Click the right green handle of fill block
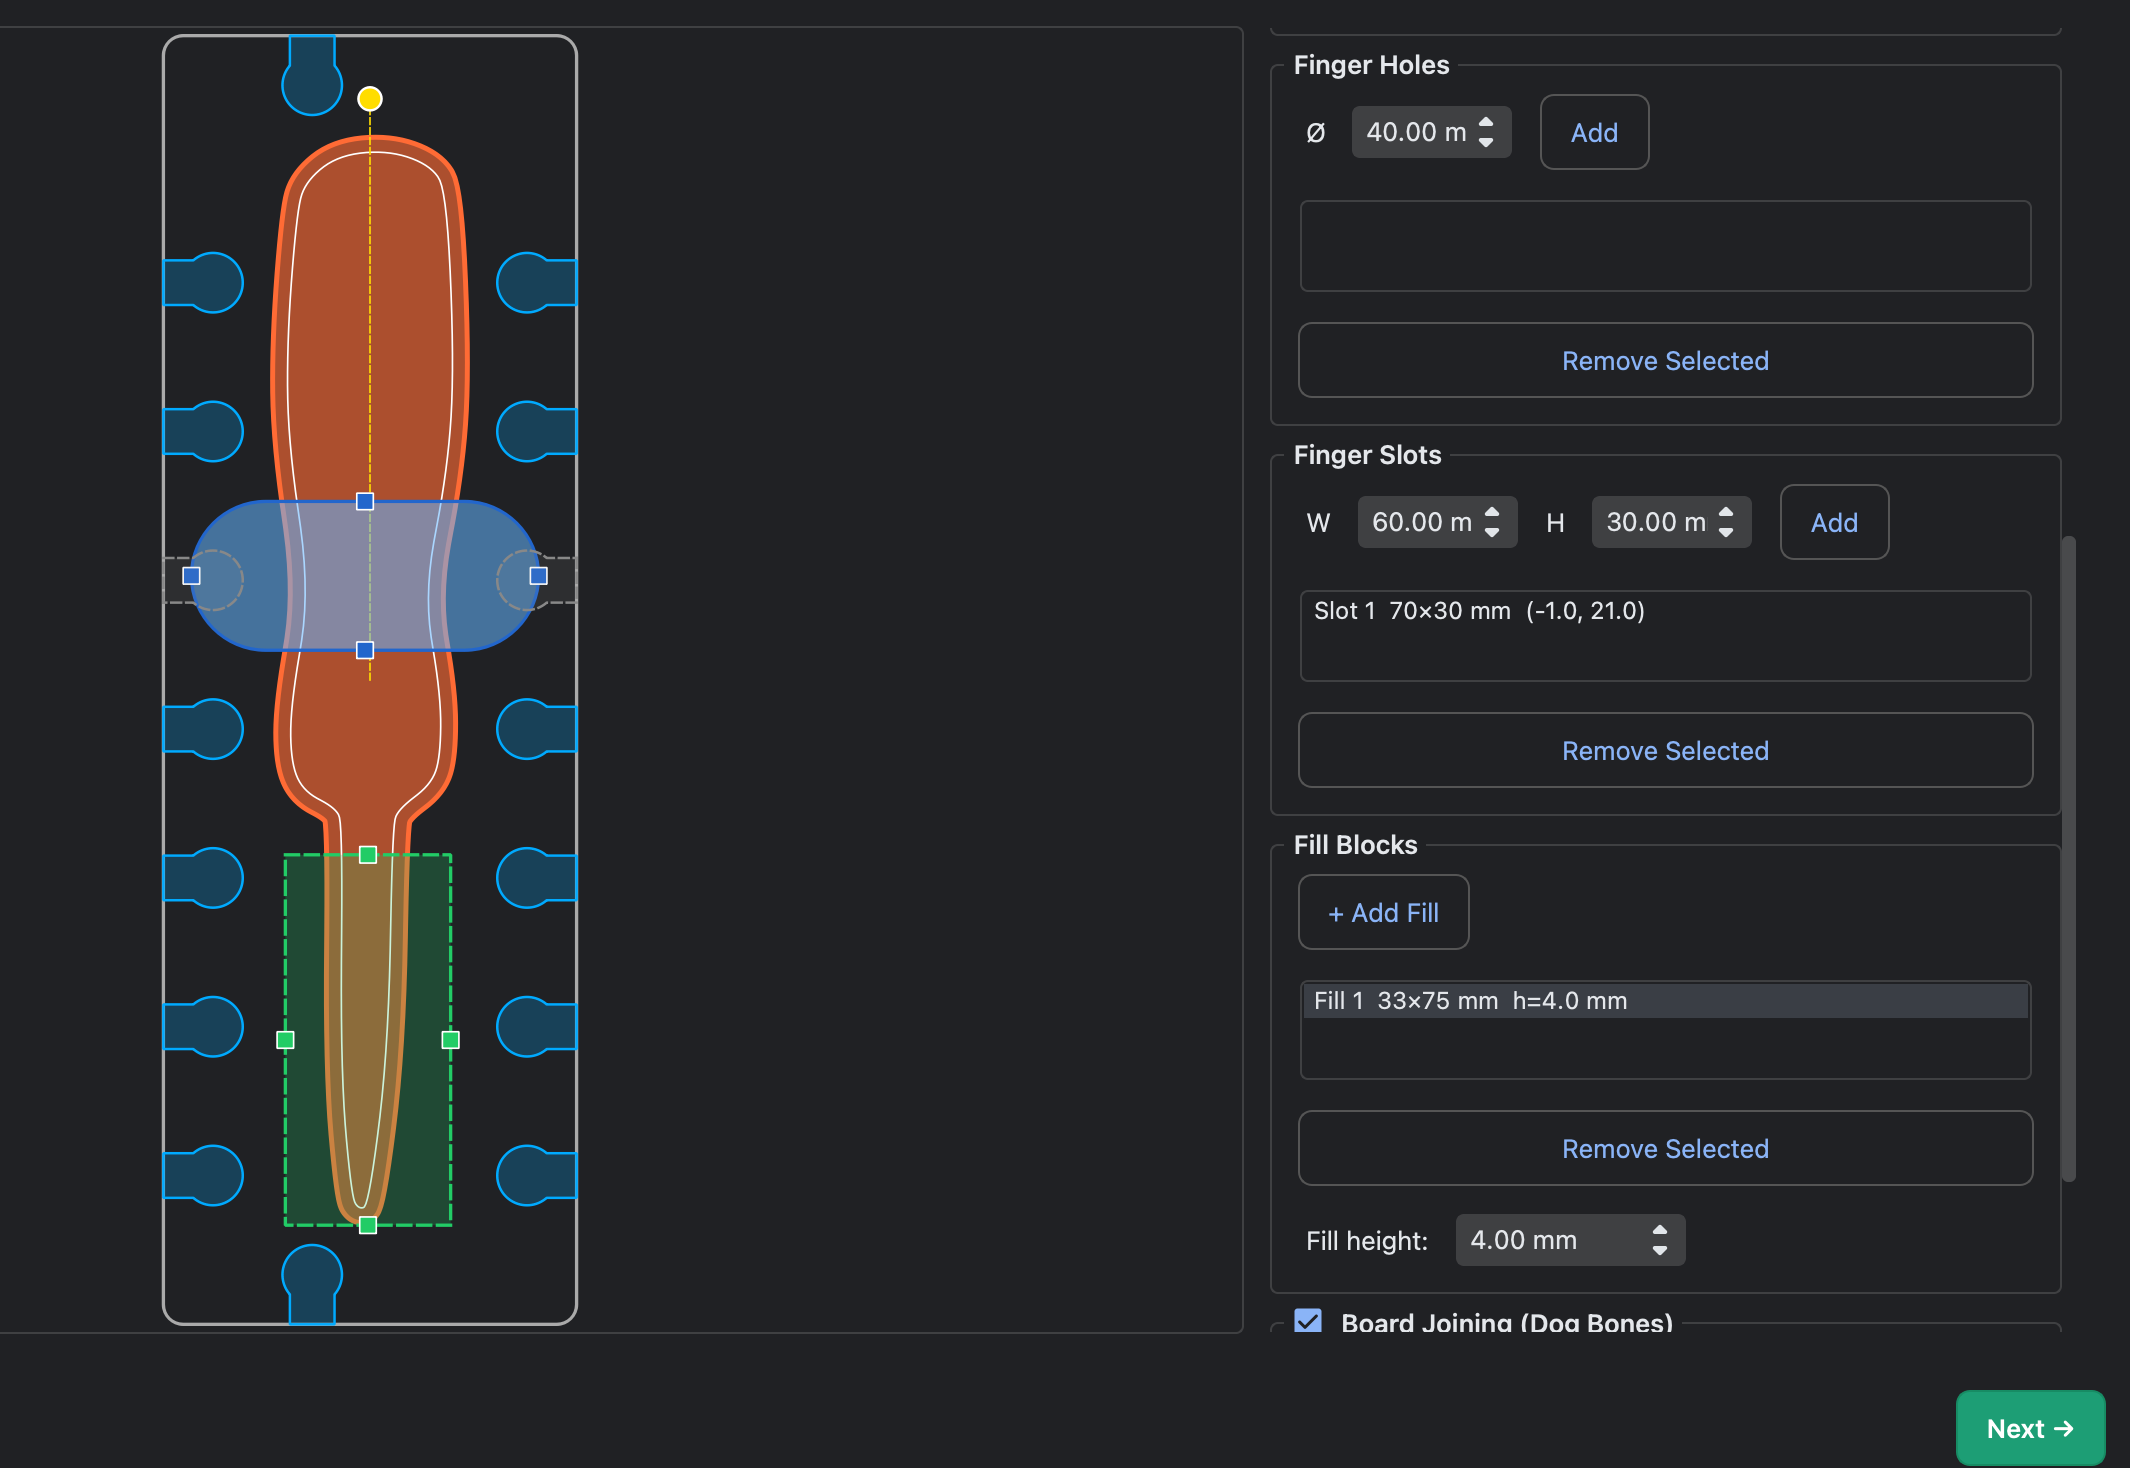The image size is (2130, 1468). [451, 1040]
